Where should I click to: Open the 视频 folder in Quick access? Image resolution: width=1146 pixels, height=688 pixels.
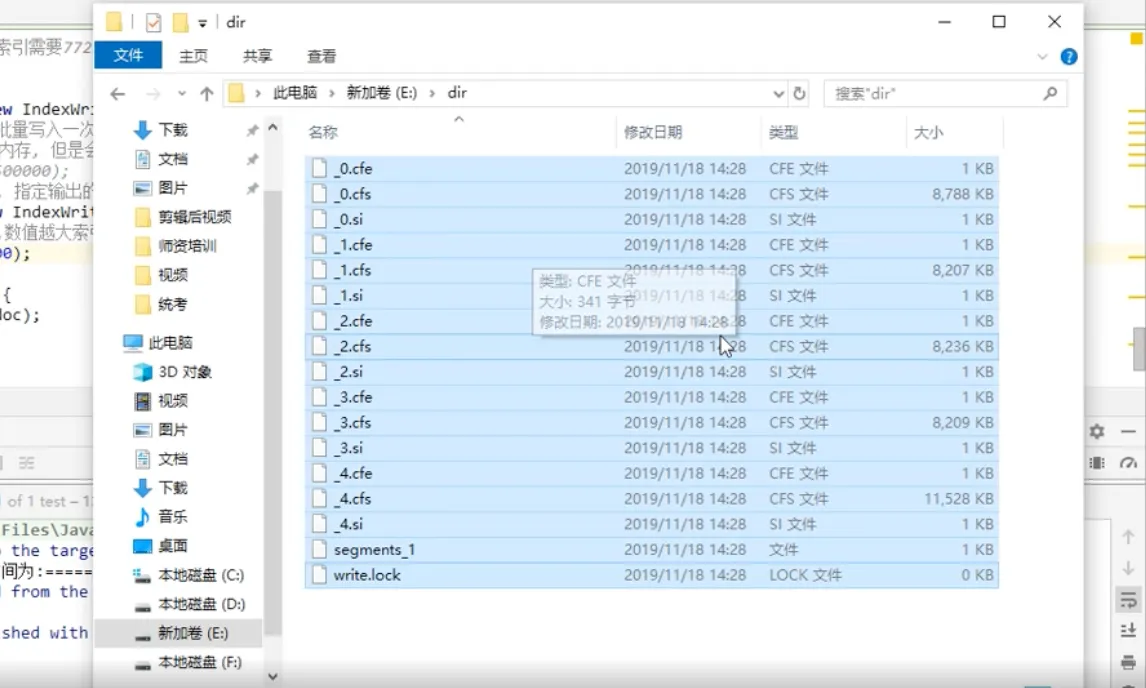(173, 275)
